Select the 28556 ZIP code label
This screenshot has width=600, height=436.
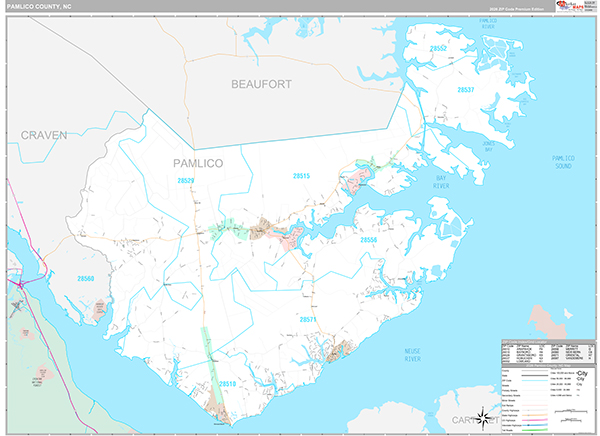coord(368,240)
